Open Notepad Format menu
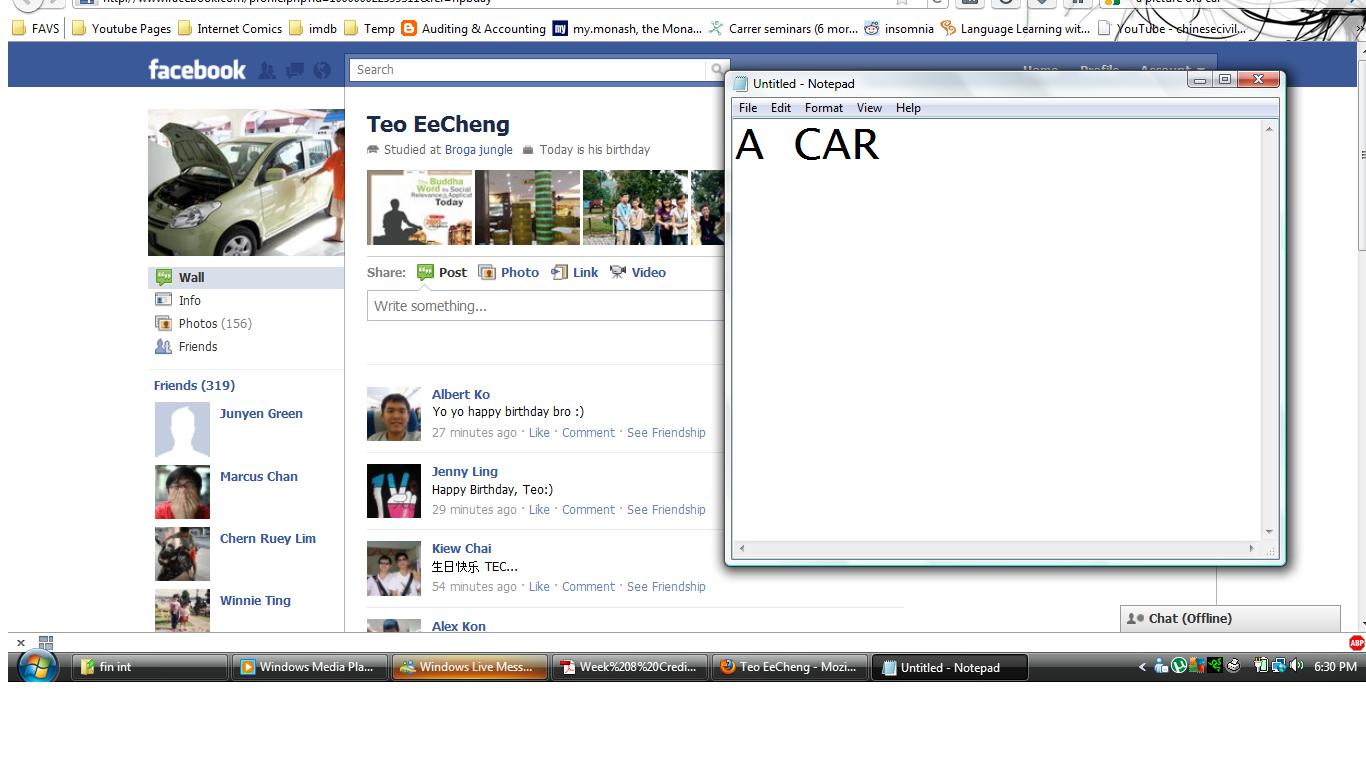The image size is (1366, 768). click(824, 108)
